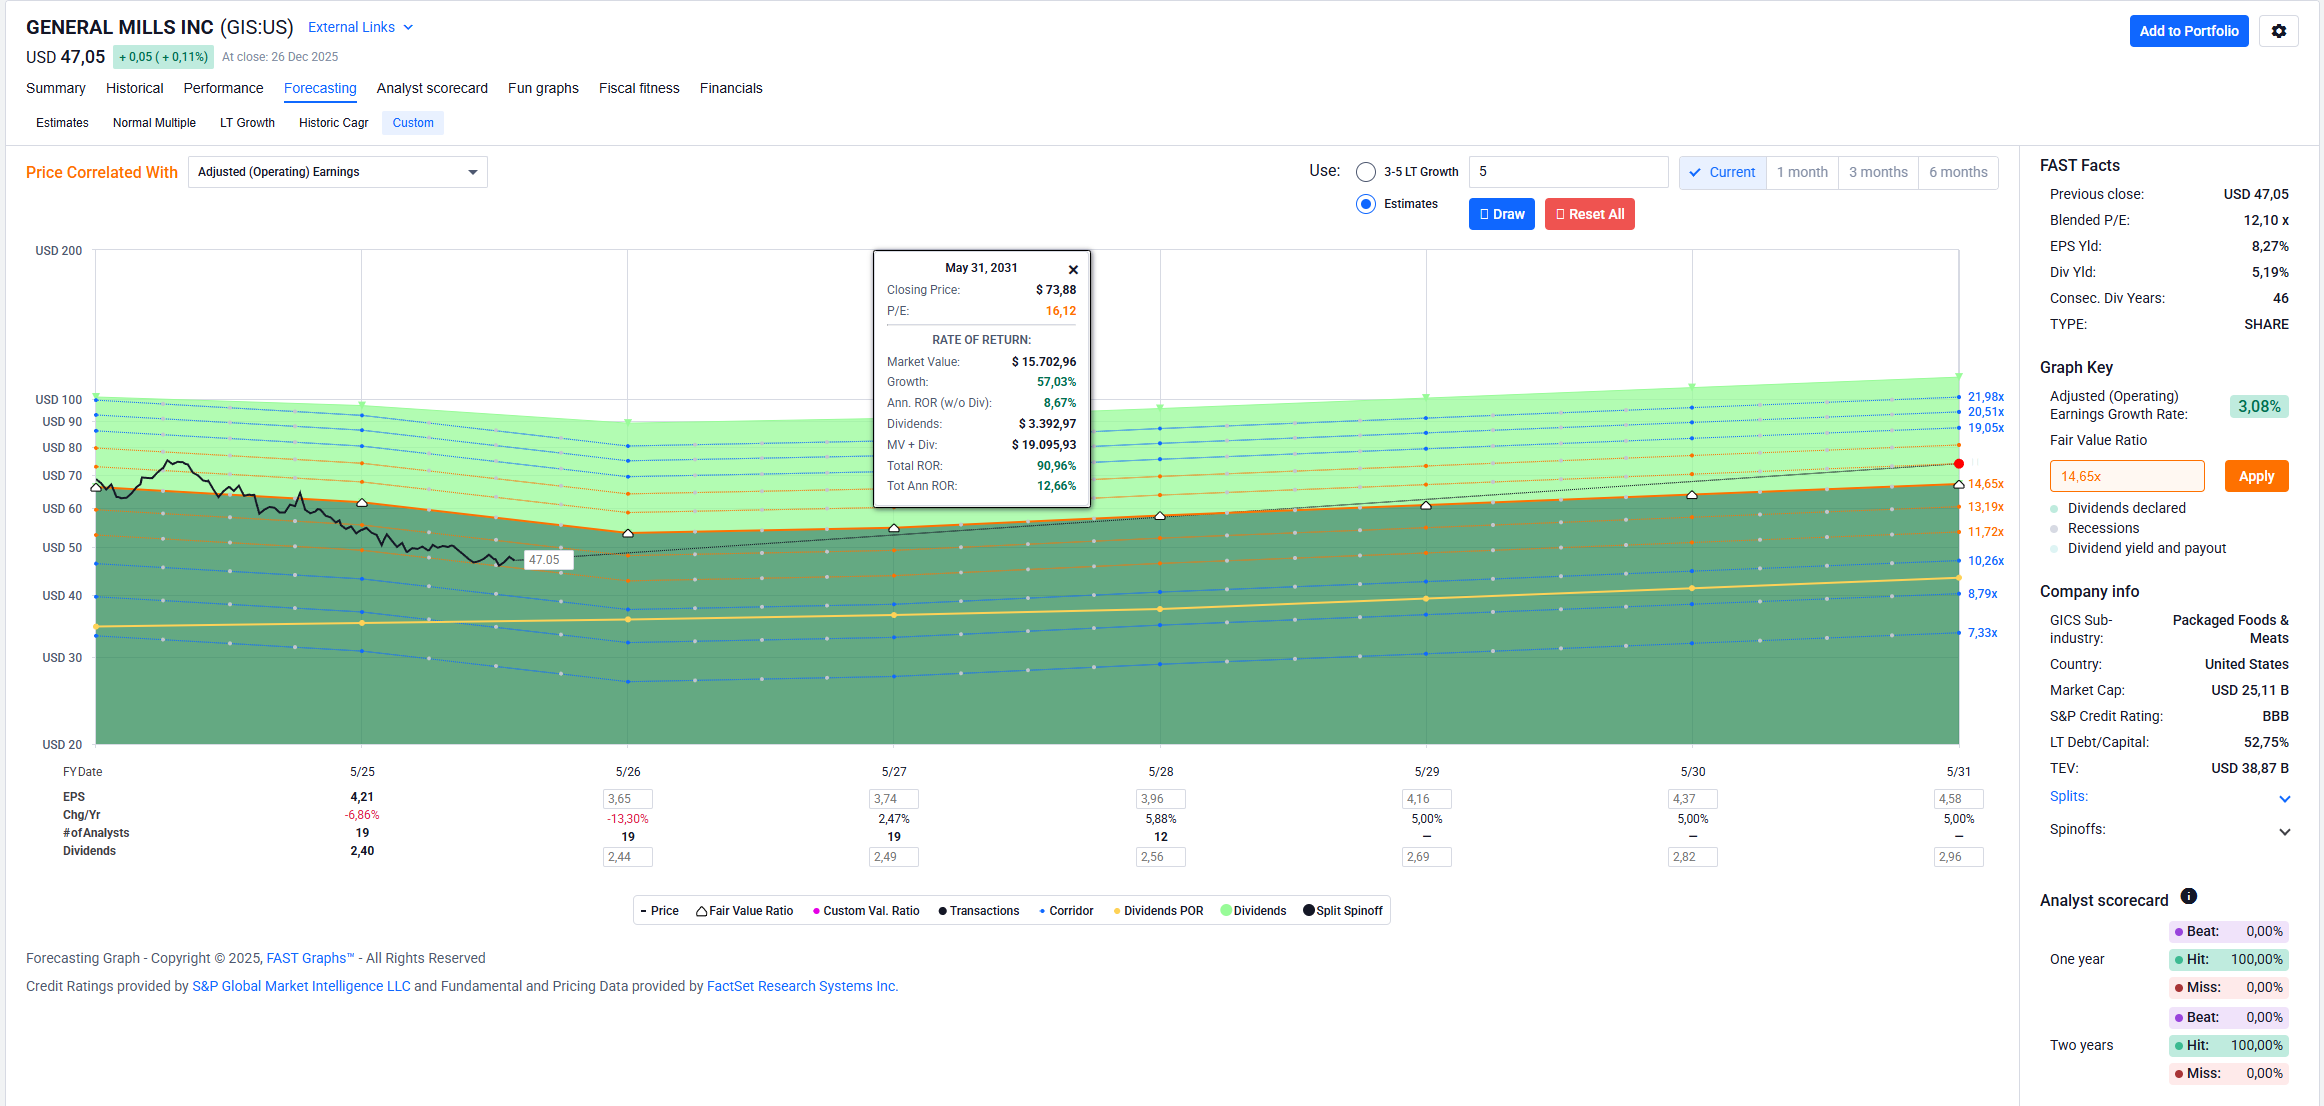
Task: Toggle Dividends legend circle
Action: [1226, 911]
